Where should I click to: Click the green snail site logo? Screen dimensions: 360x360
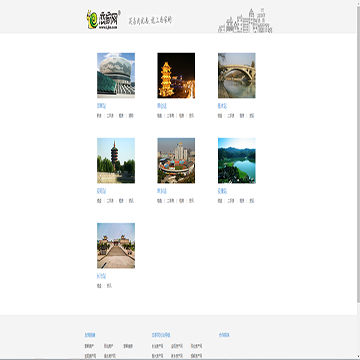click(x=103, y=20)
